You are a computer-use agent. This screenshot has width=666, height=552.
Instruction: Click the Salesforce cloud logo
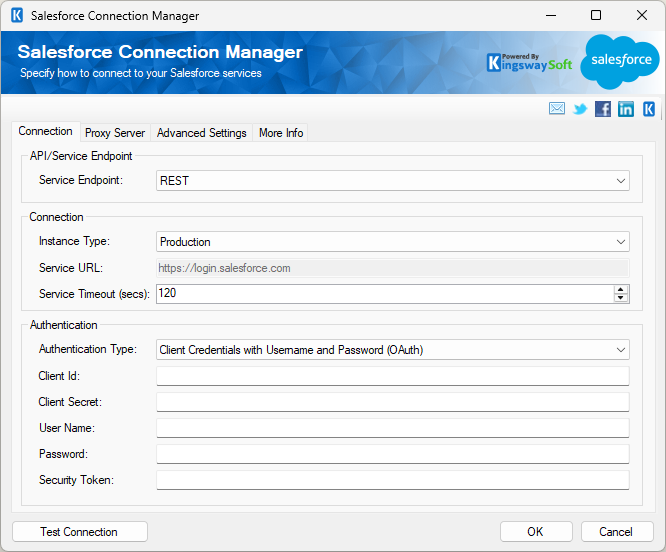tap(620, 61)
